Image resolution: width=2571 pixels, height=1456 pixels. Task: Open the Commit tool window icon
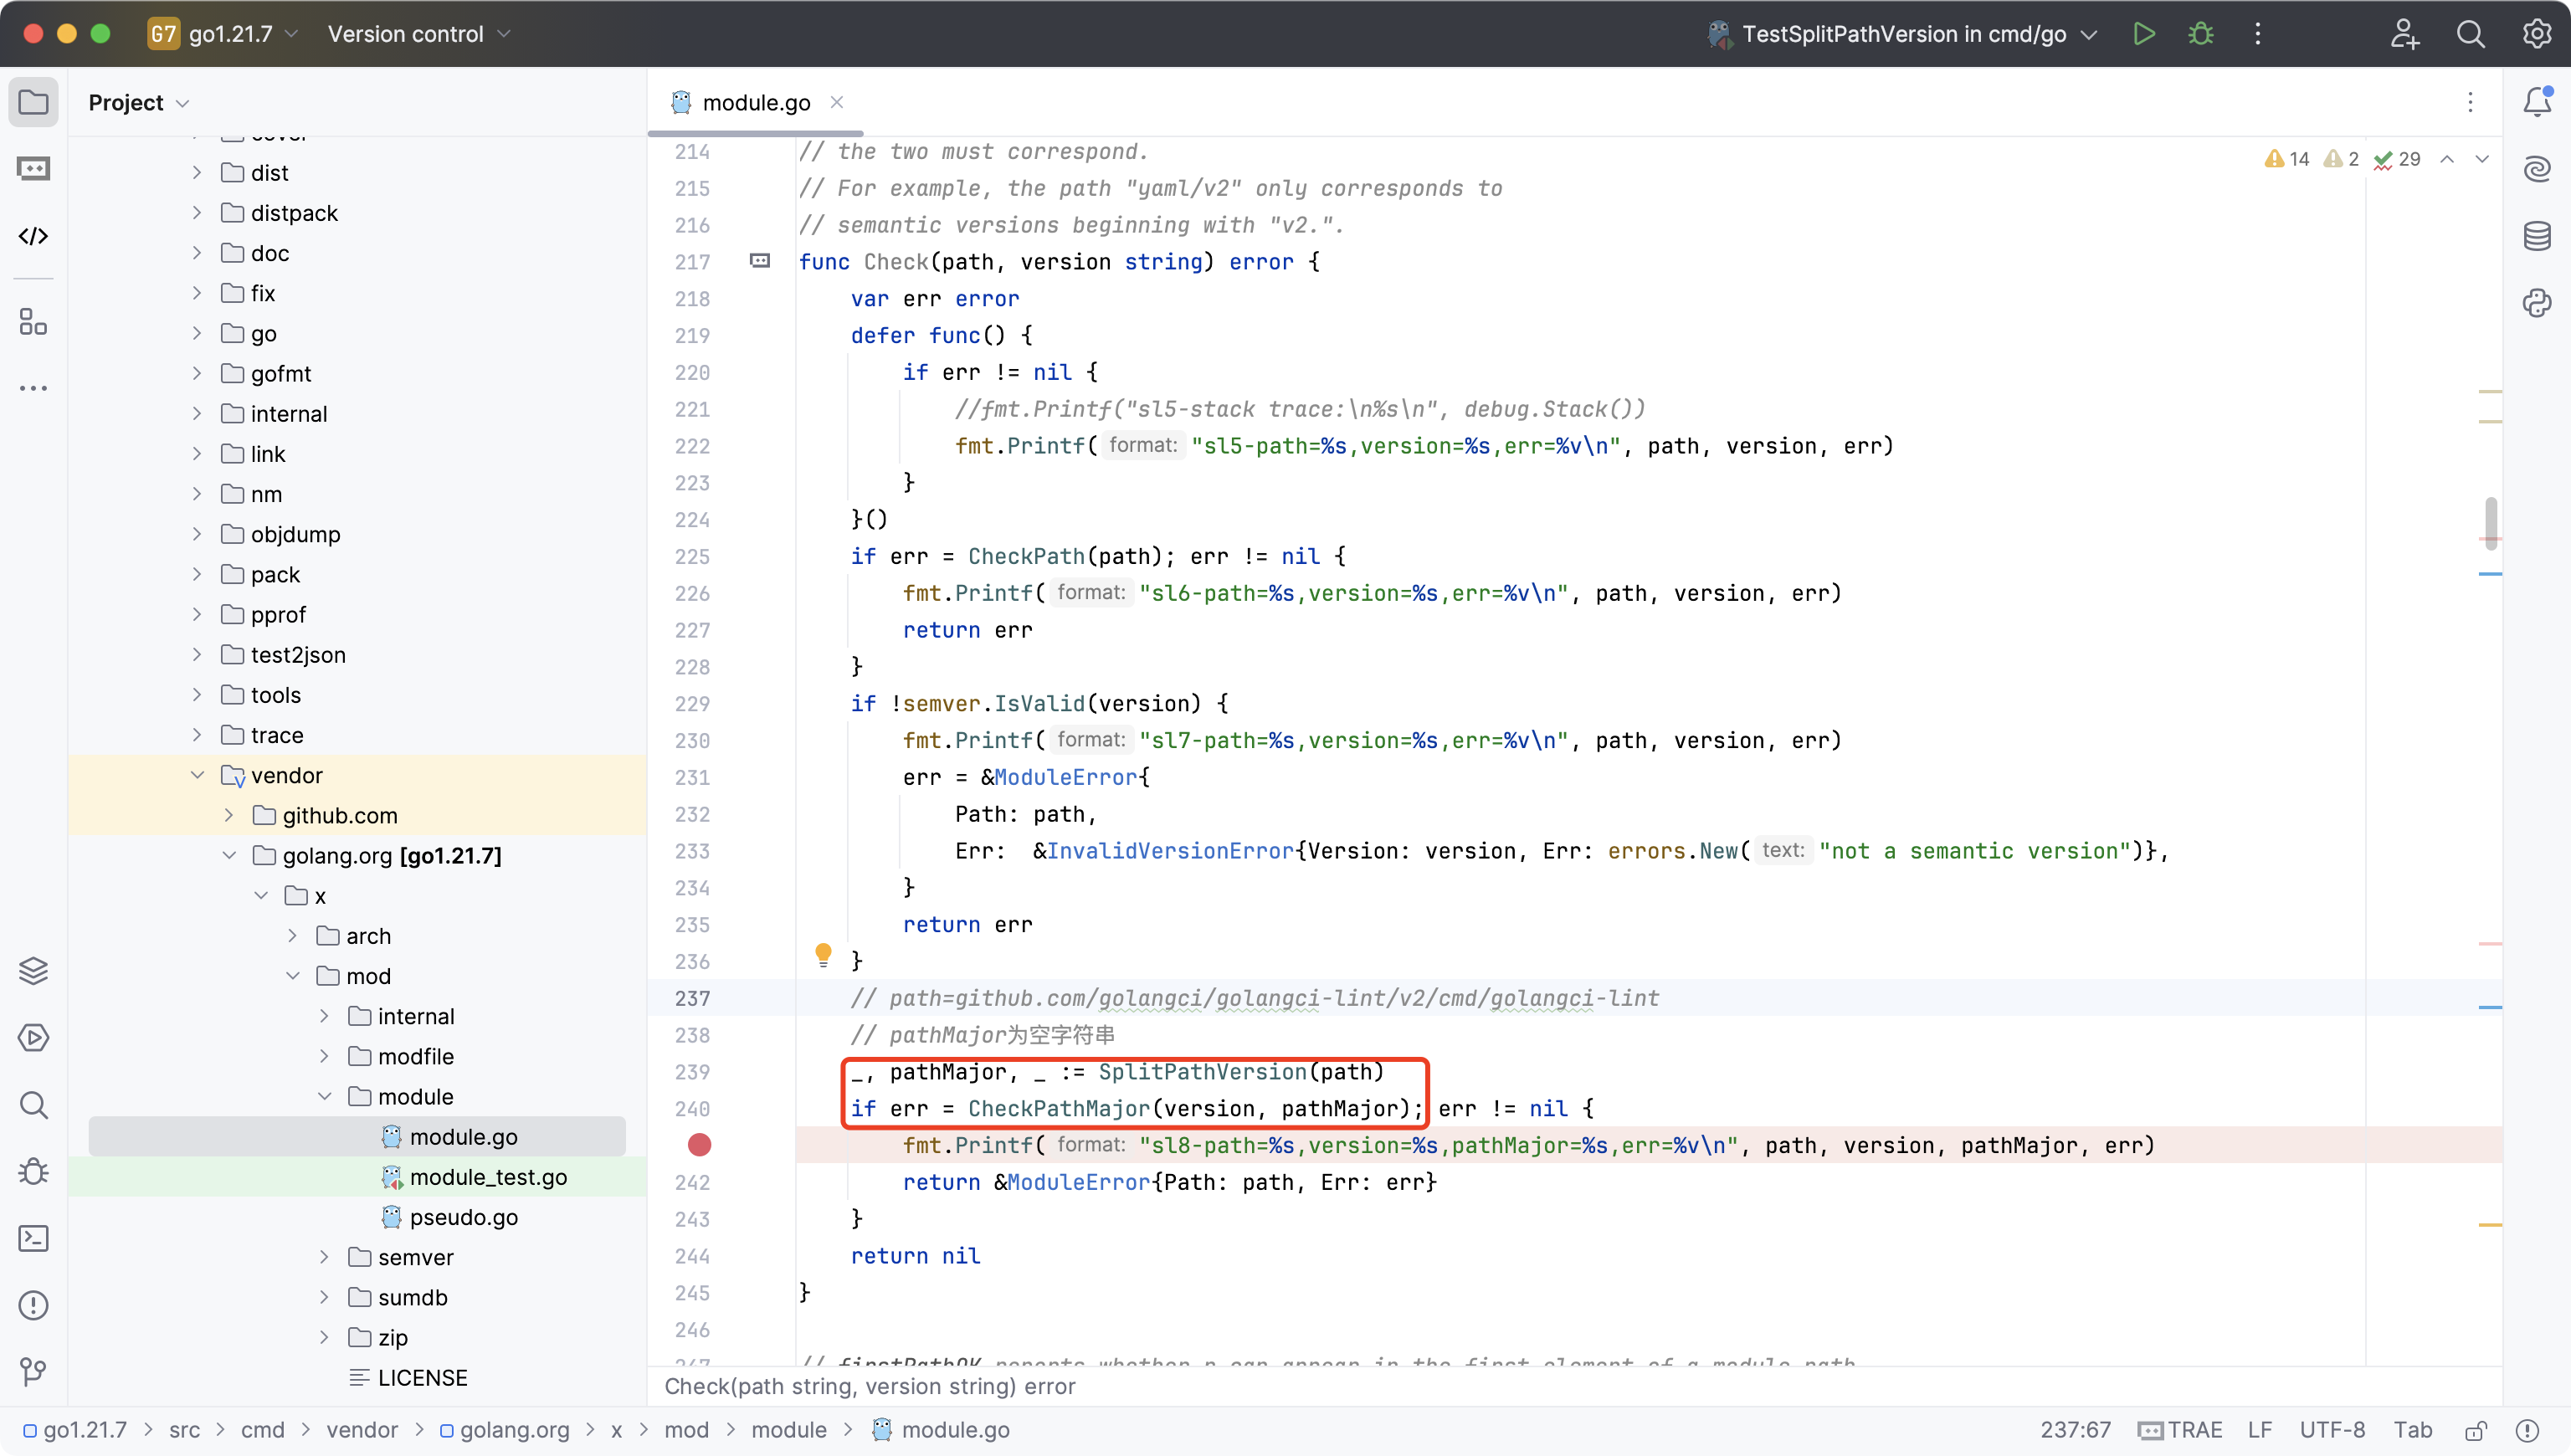pyautogui.click(x=33, y=169)
